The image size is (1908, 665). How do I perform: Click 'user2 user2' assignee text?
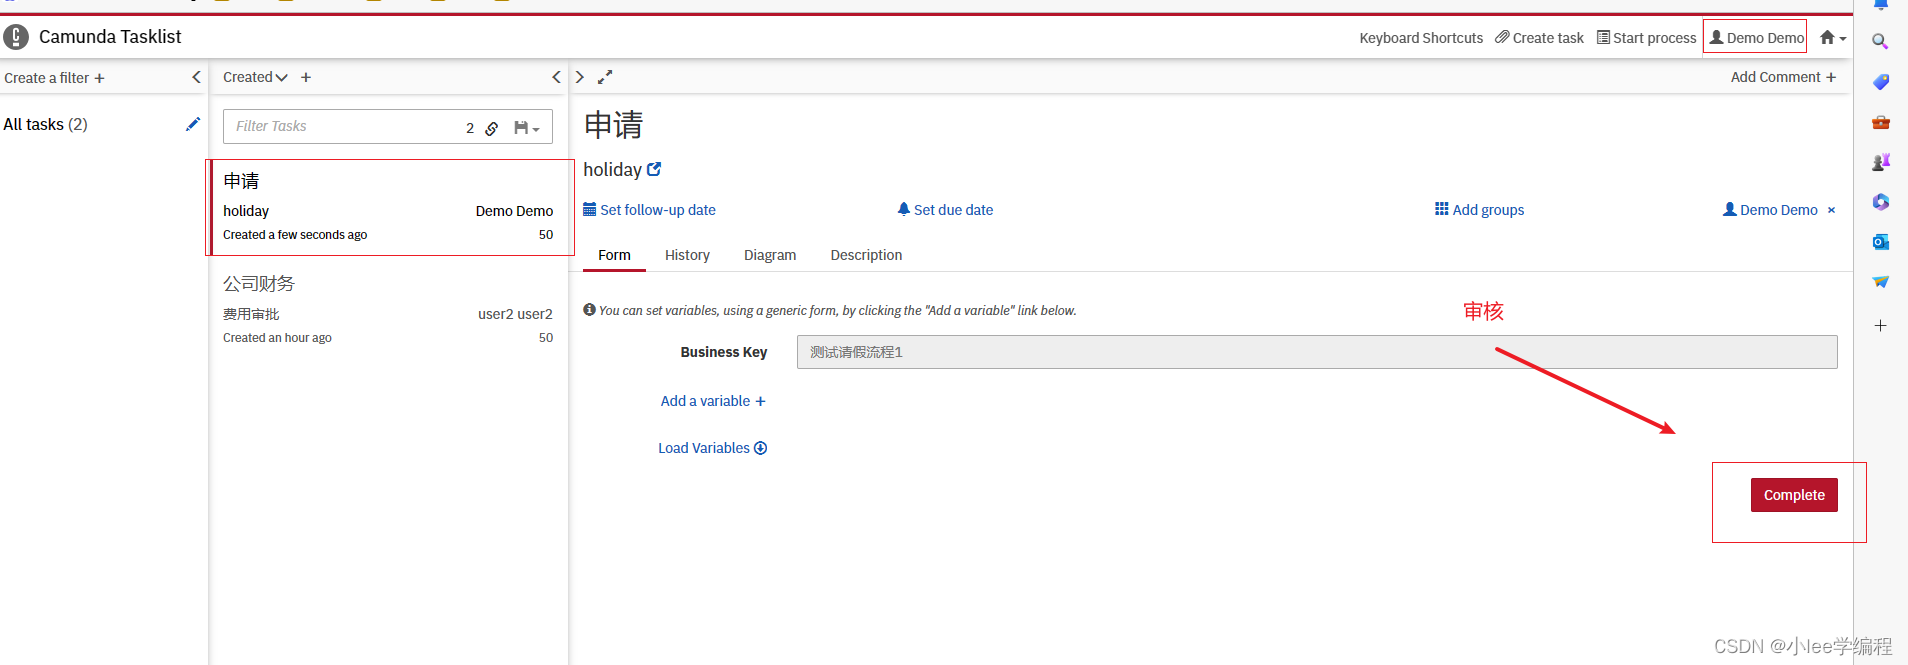515,314
